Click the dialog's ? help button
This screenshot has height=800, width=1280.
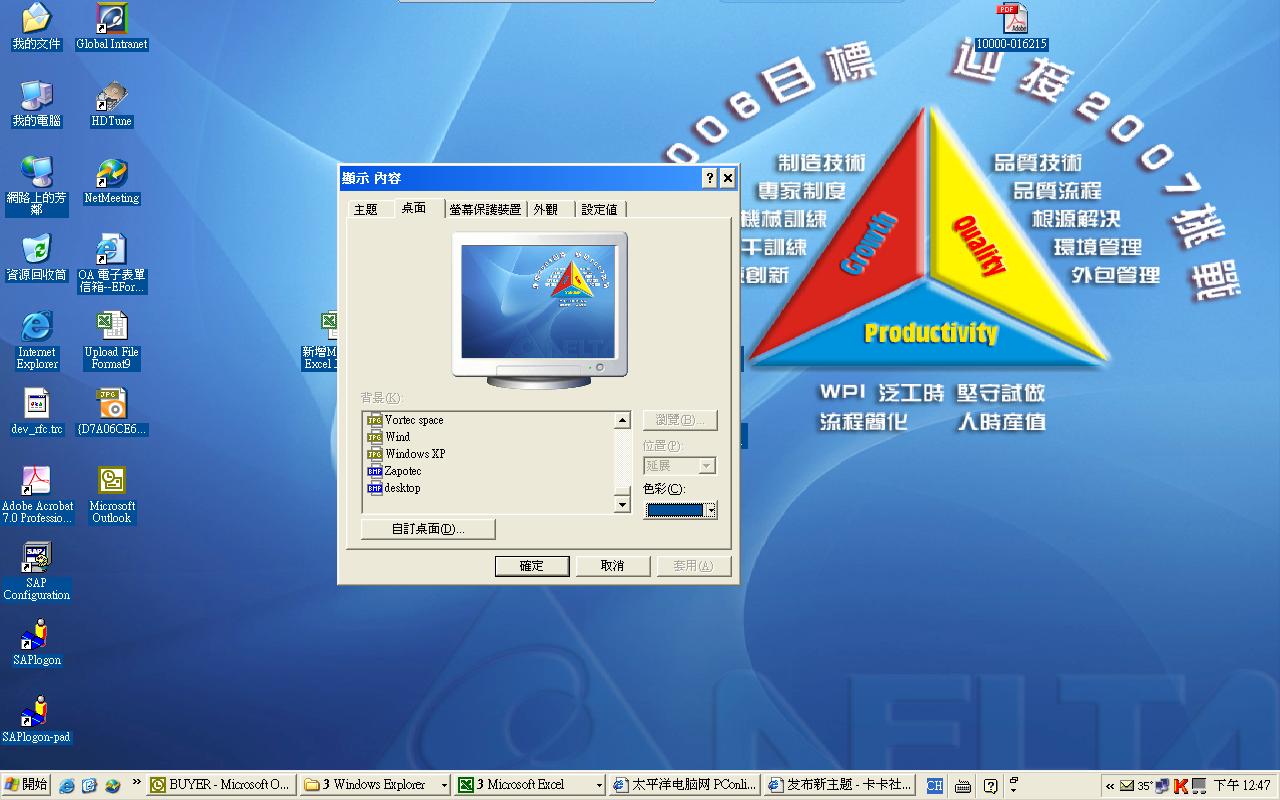[x=710, y=178]
